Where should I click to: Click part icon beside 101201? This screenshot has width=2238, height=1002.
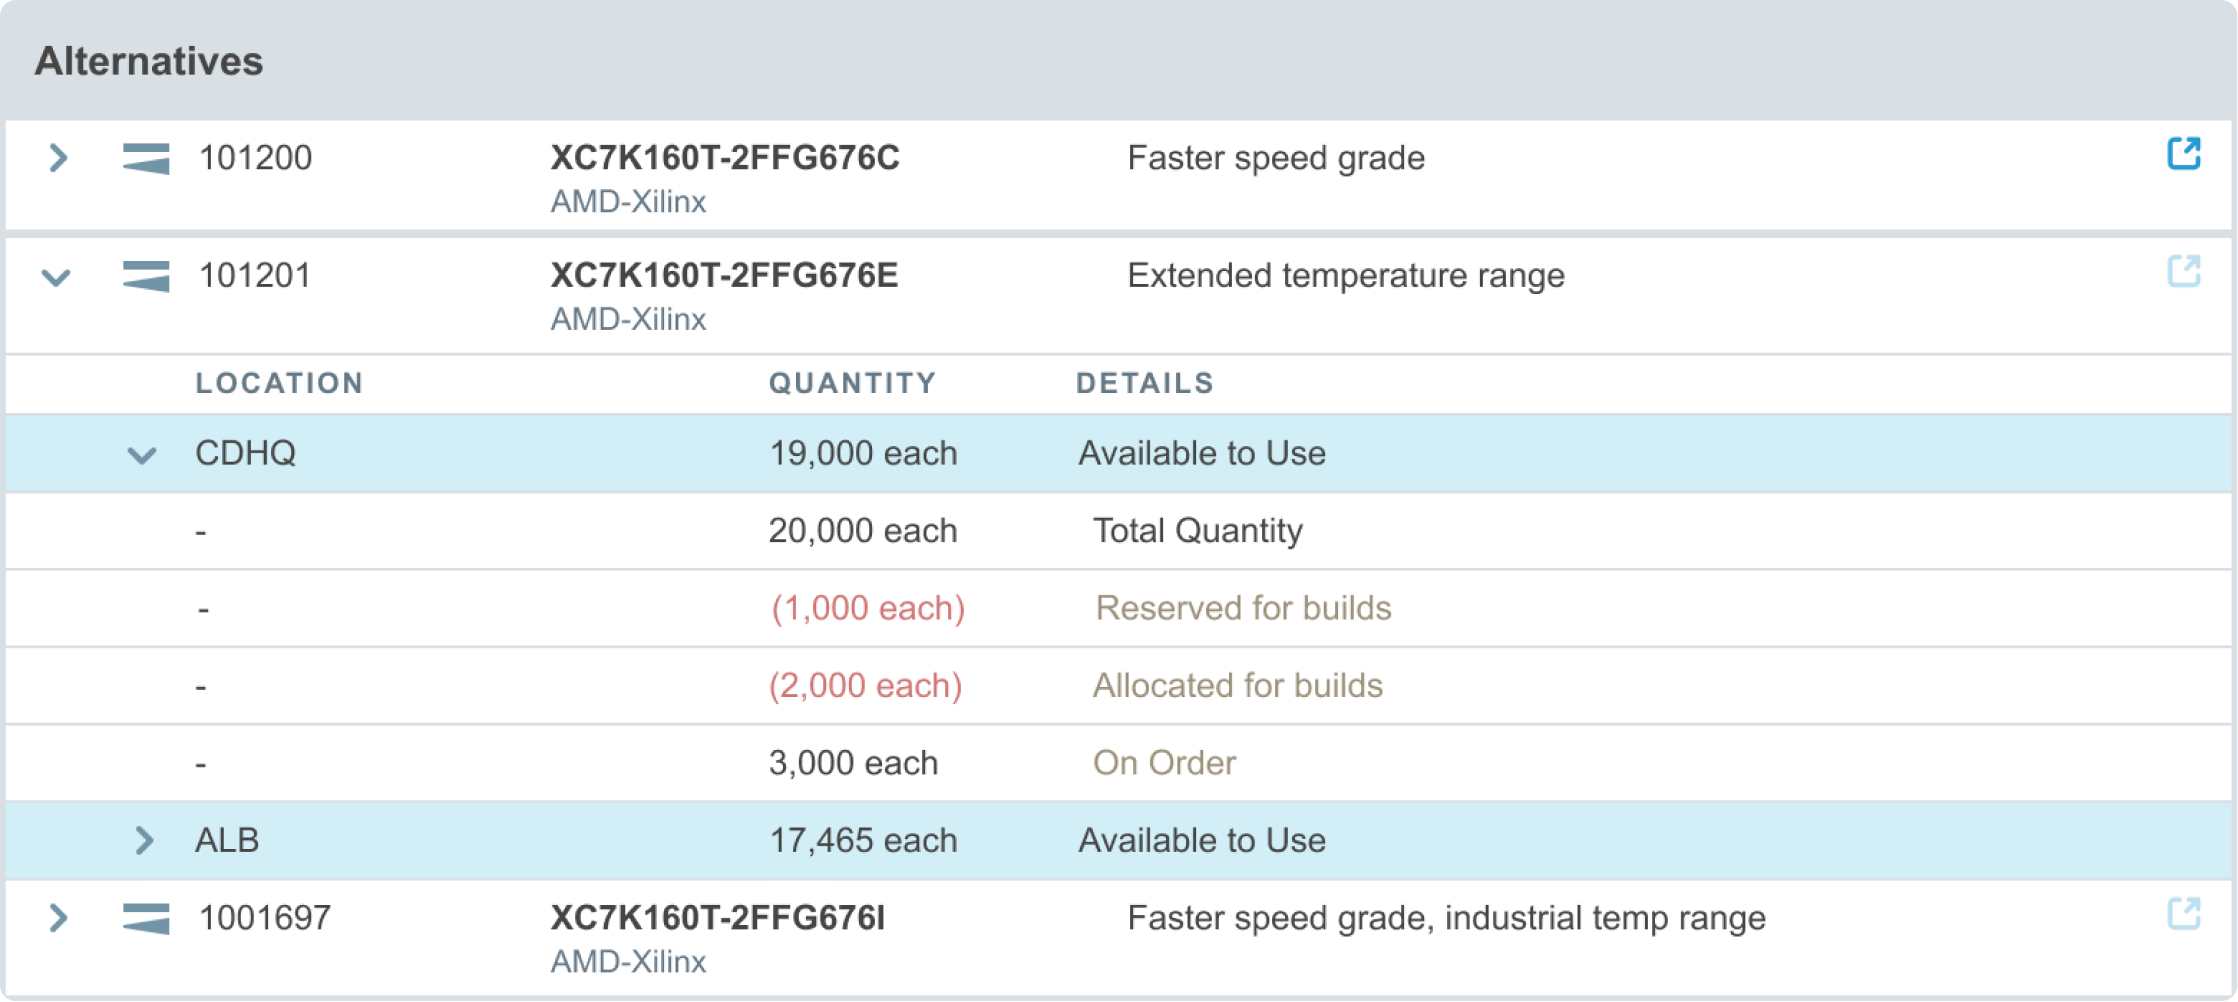pos(146,276)
